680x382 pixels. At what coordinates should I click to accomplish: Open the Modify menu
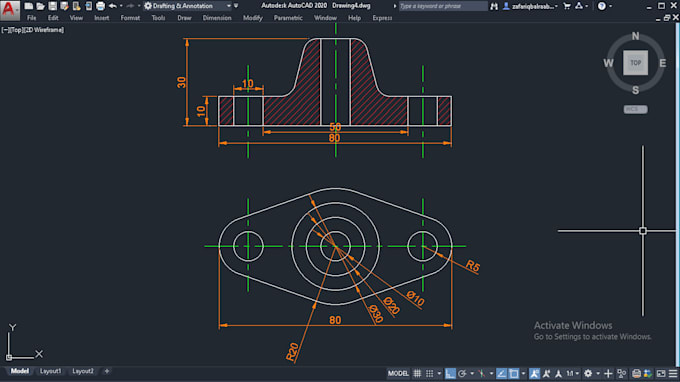click(252, 18)
